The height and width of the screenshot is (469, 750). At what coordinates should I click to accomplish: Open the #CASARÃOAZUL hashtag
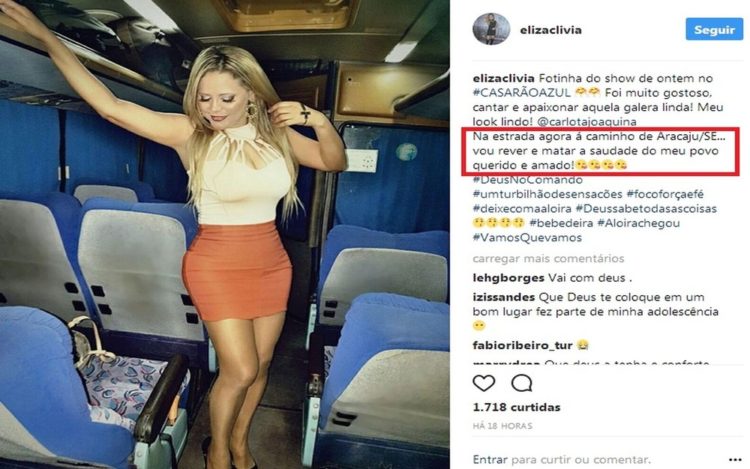coord(521,93)
